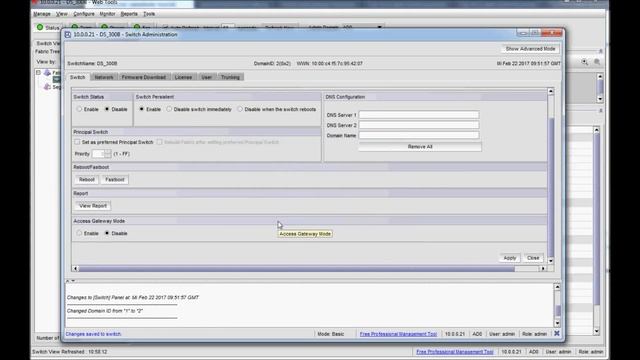Click 'Mode: Basic' status bar entry
640x360 pixels.
coord(331,334)
